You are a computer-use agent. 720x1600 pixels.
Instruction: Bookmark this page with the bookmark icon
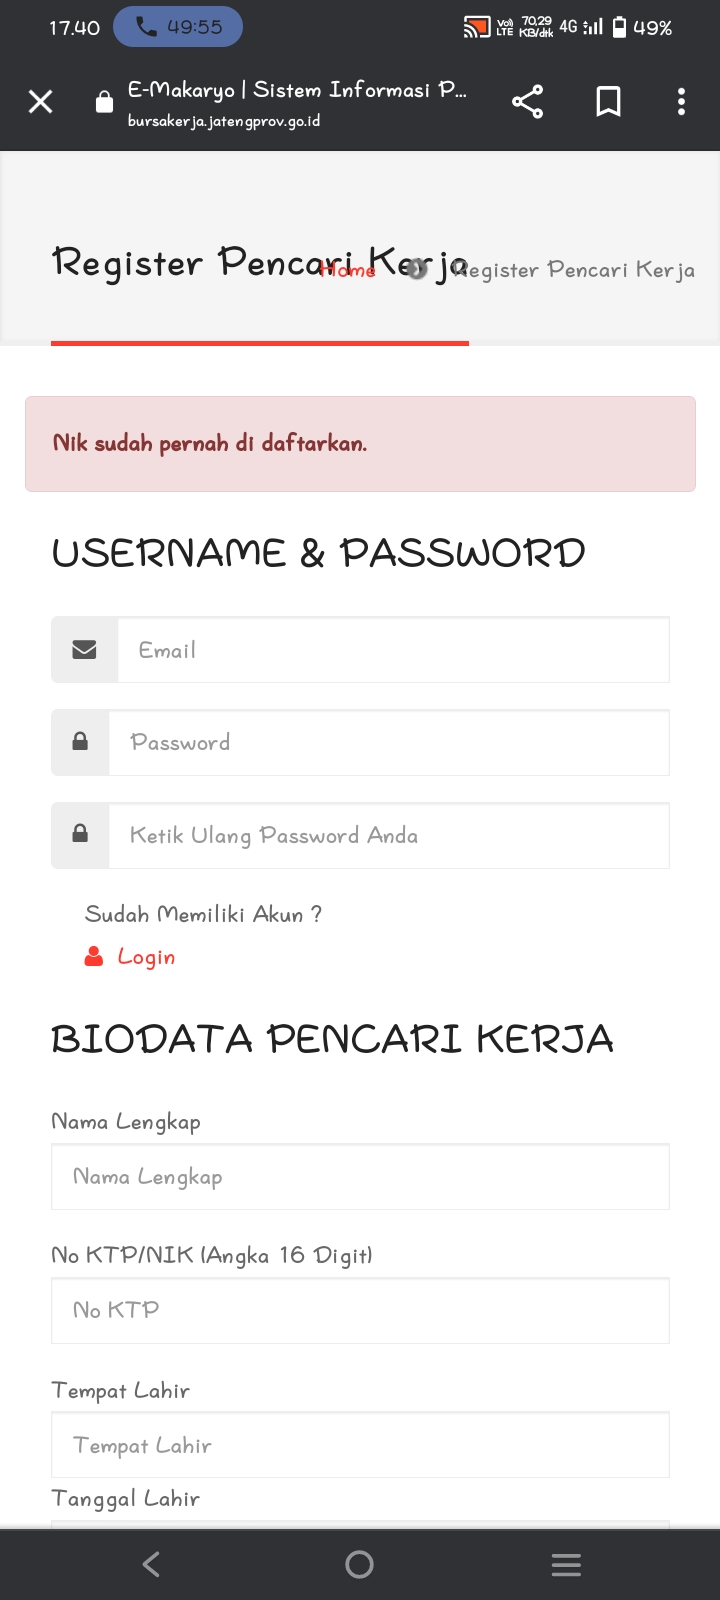tap(608, 102)
